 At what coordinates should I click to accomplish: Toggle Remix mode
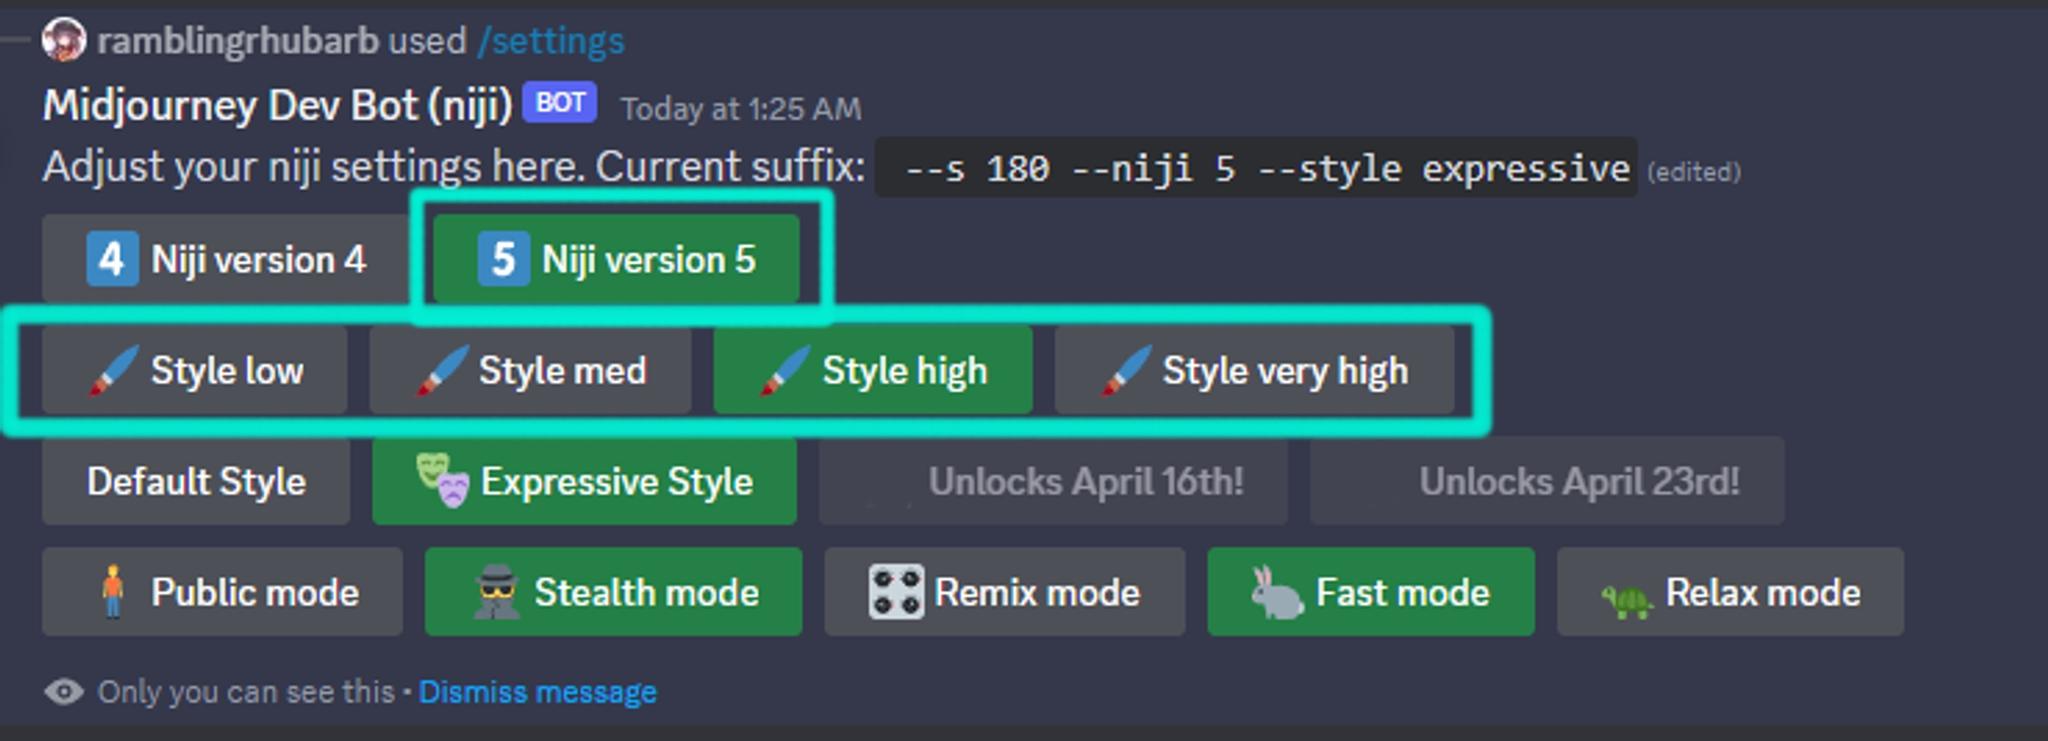click(x=1004, y=592)
